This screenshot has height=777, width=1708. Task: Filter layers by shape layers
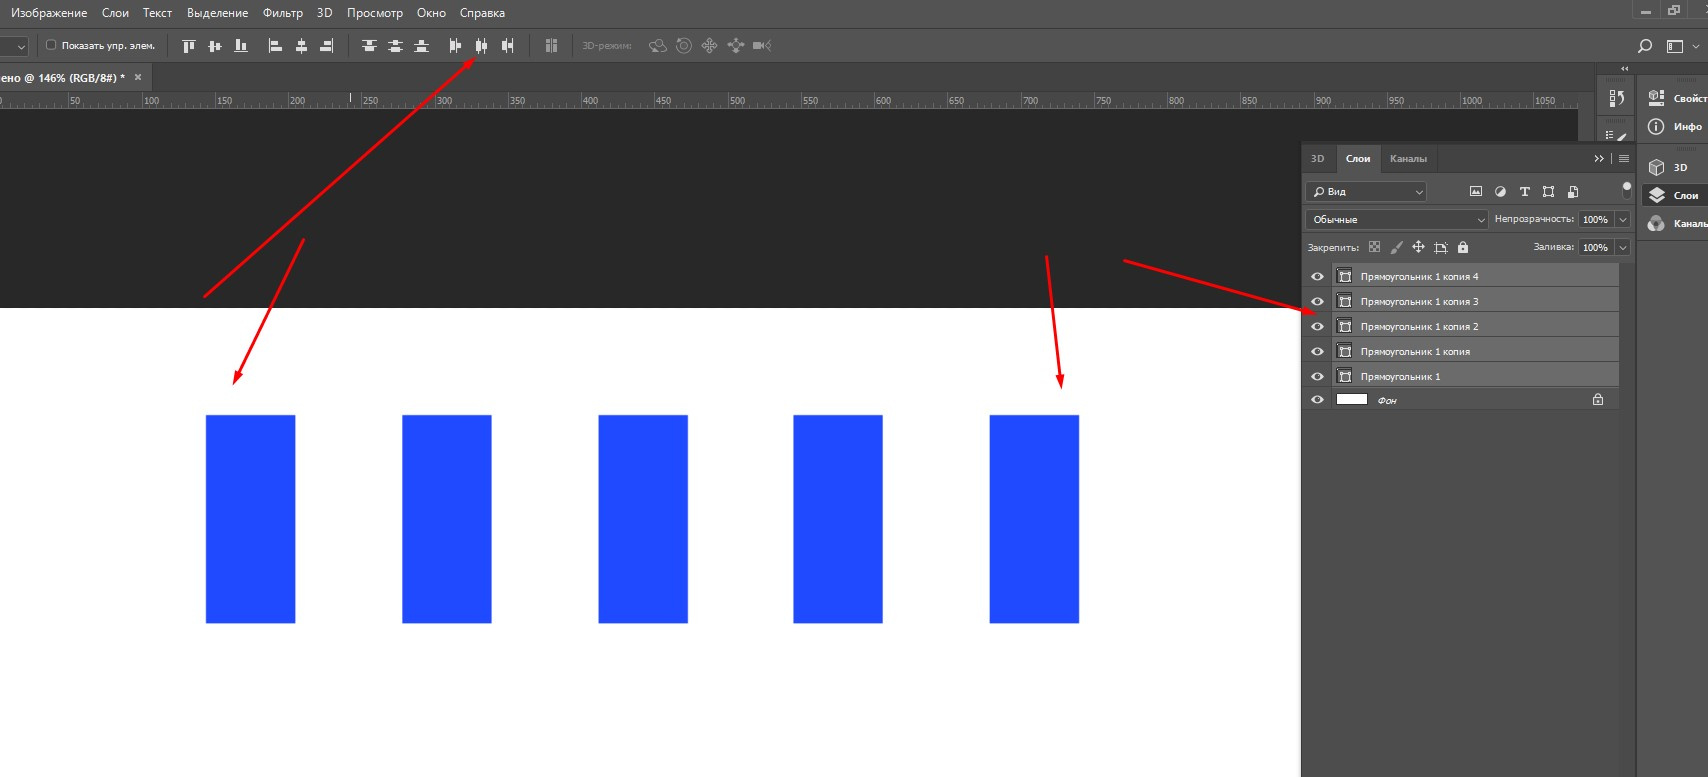click(x=1548, y=191)
